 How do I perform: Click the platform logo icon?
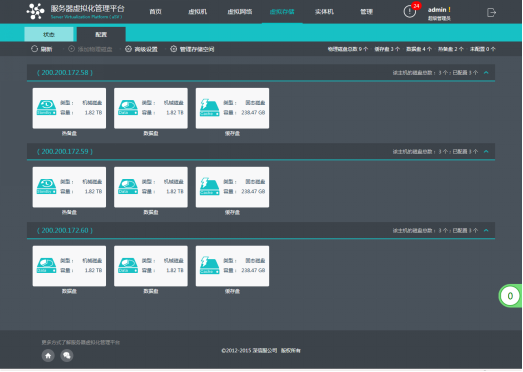pyautogui.click(x=35, y=11)
